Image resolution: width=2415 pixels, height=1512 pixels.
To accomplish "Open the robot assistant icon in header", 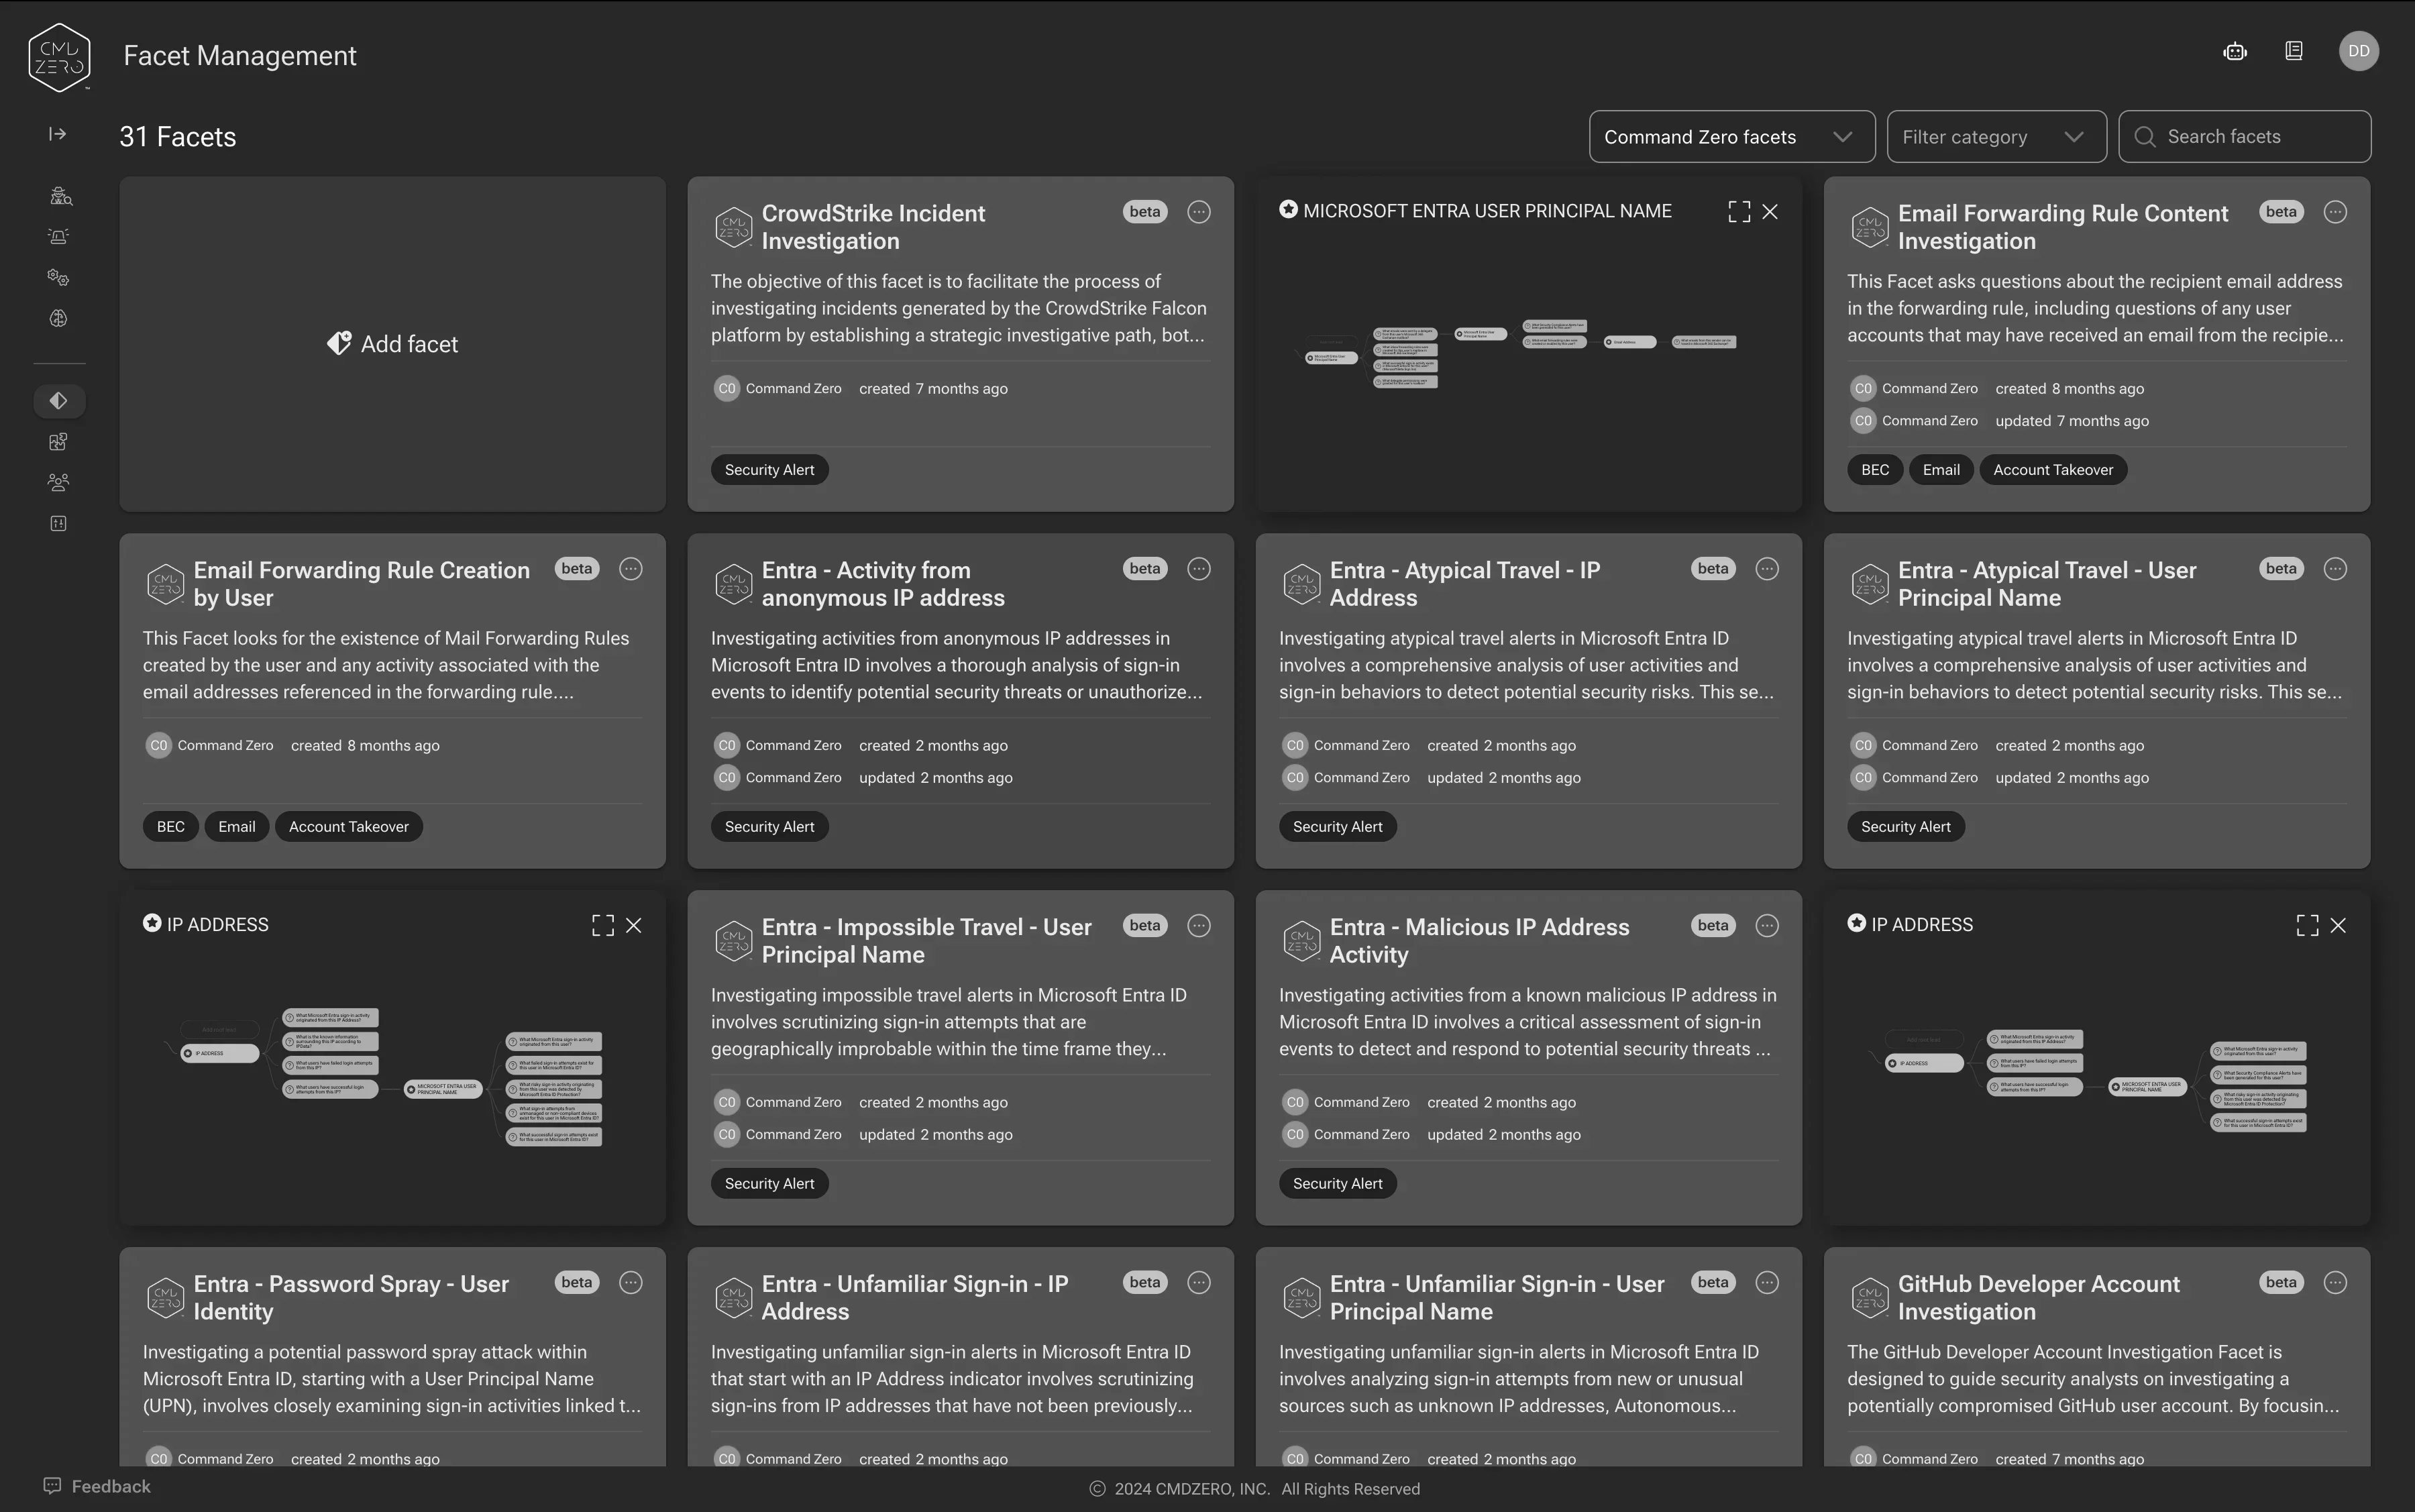I will tap(2235, 51).
